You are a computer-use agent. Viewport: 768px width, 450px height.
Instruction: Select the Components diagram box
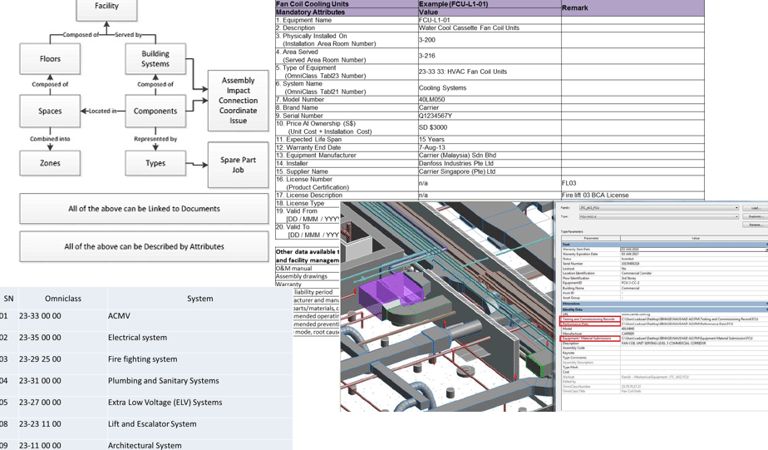(x=155, y=110)
